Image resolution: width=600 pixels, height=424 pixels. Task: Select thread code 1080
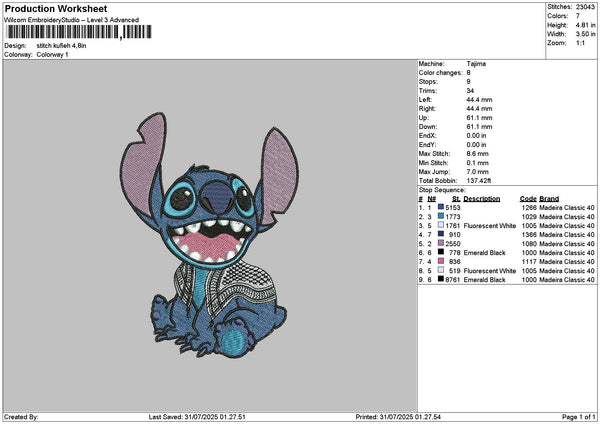pos(529,244)
